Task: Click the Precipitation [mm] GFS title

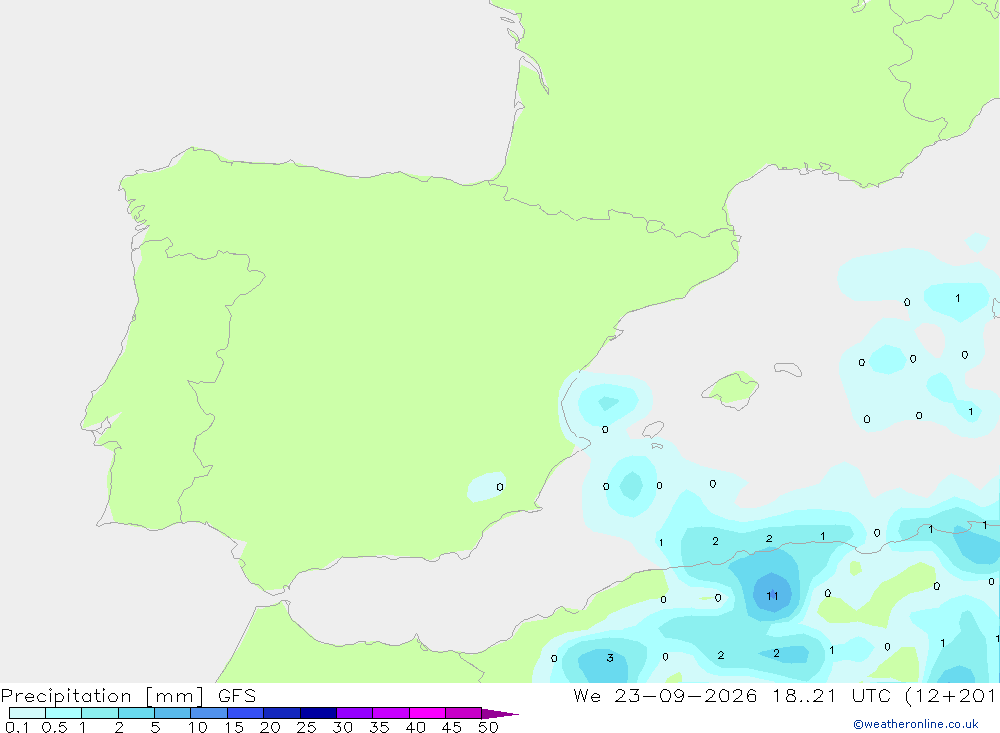Action: point(128,696)
